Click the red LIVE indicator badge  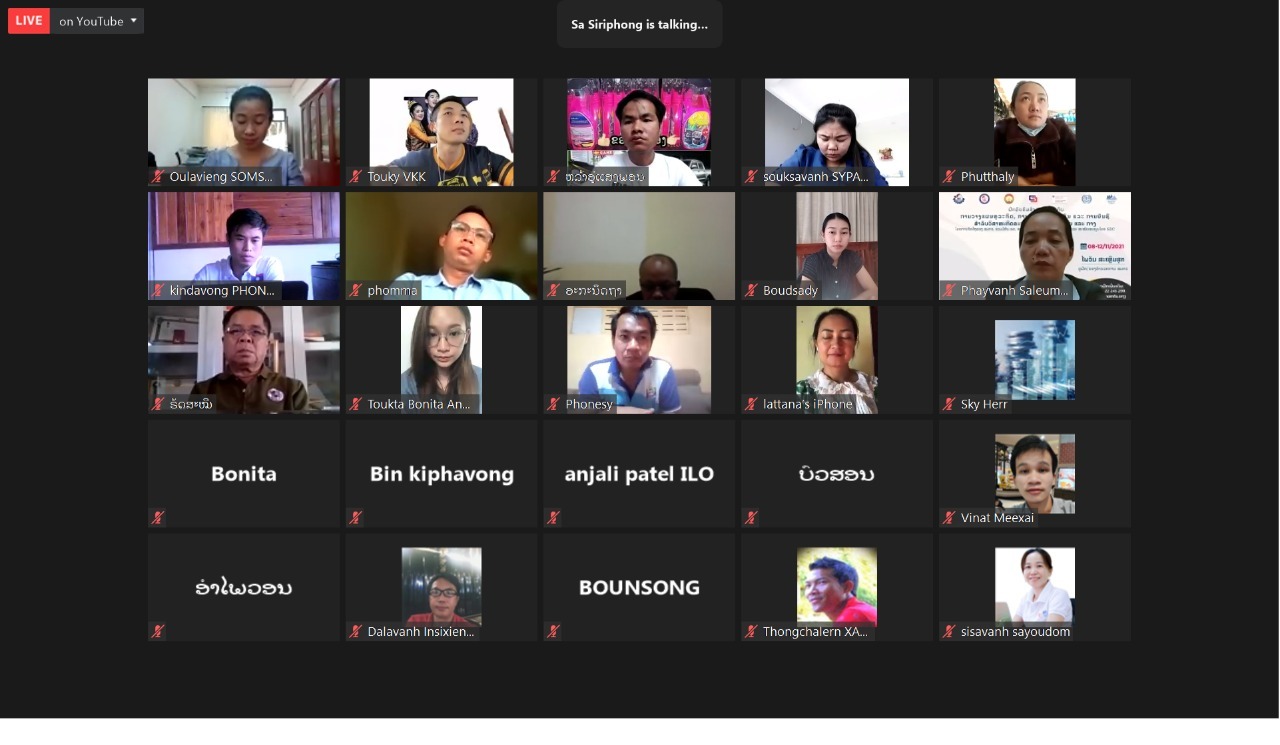pyautogui.click(x=29, y=21)
